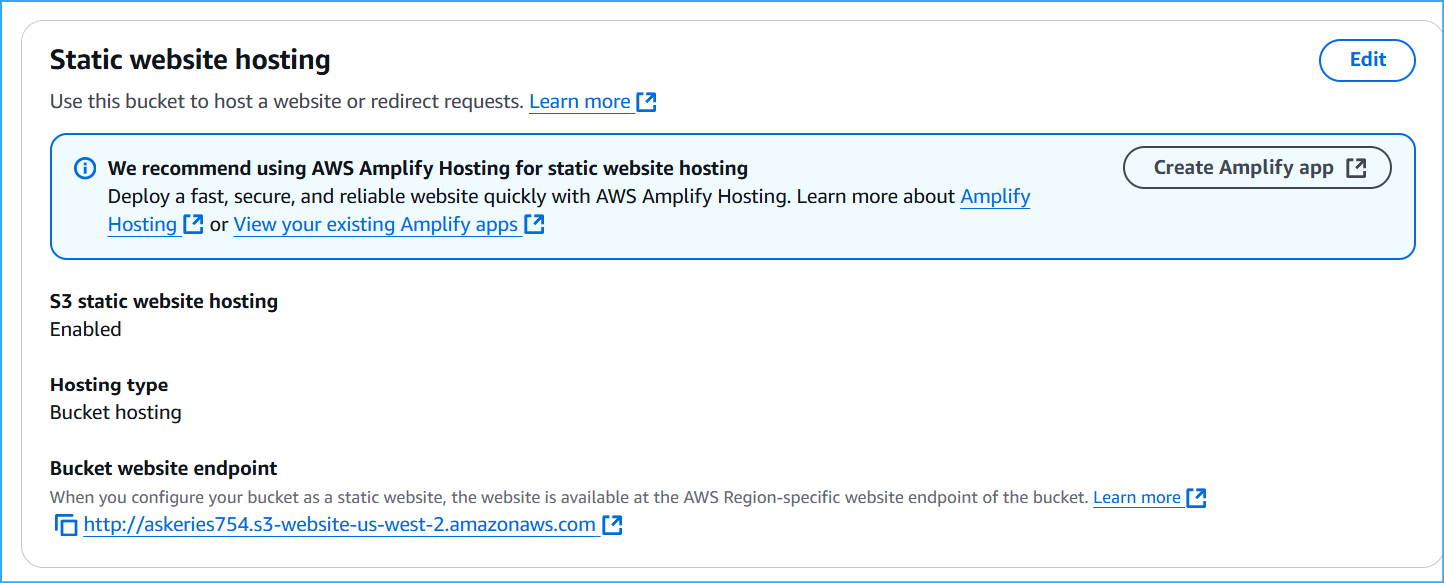Click the Bucket hosting type text
The image size is (1444, 583).
115,411
